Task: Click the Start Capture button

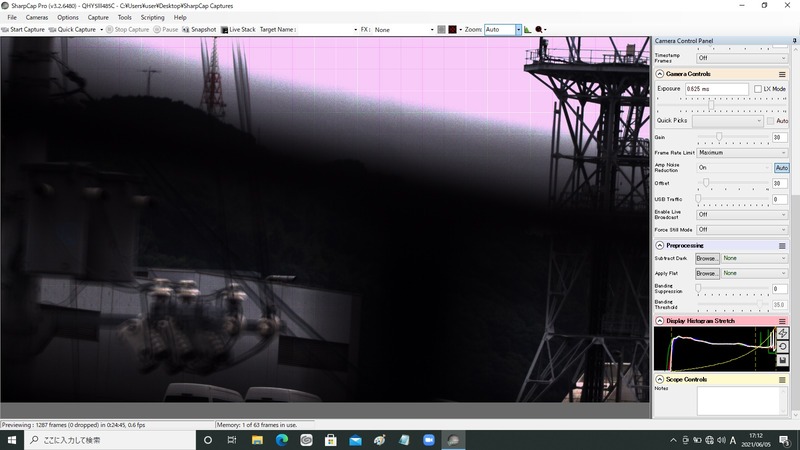Action: [x=23, y=30]
